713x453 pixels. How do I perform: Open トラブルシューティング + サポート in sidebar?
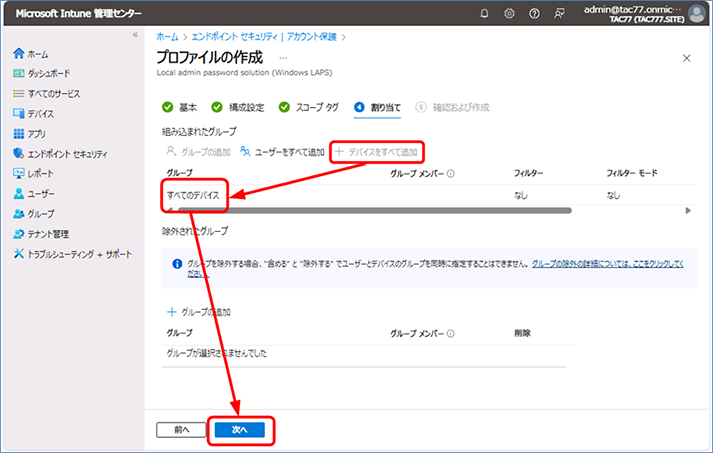(x=73, y=254)
